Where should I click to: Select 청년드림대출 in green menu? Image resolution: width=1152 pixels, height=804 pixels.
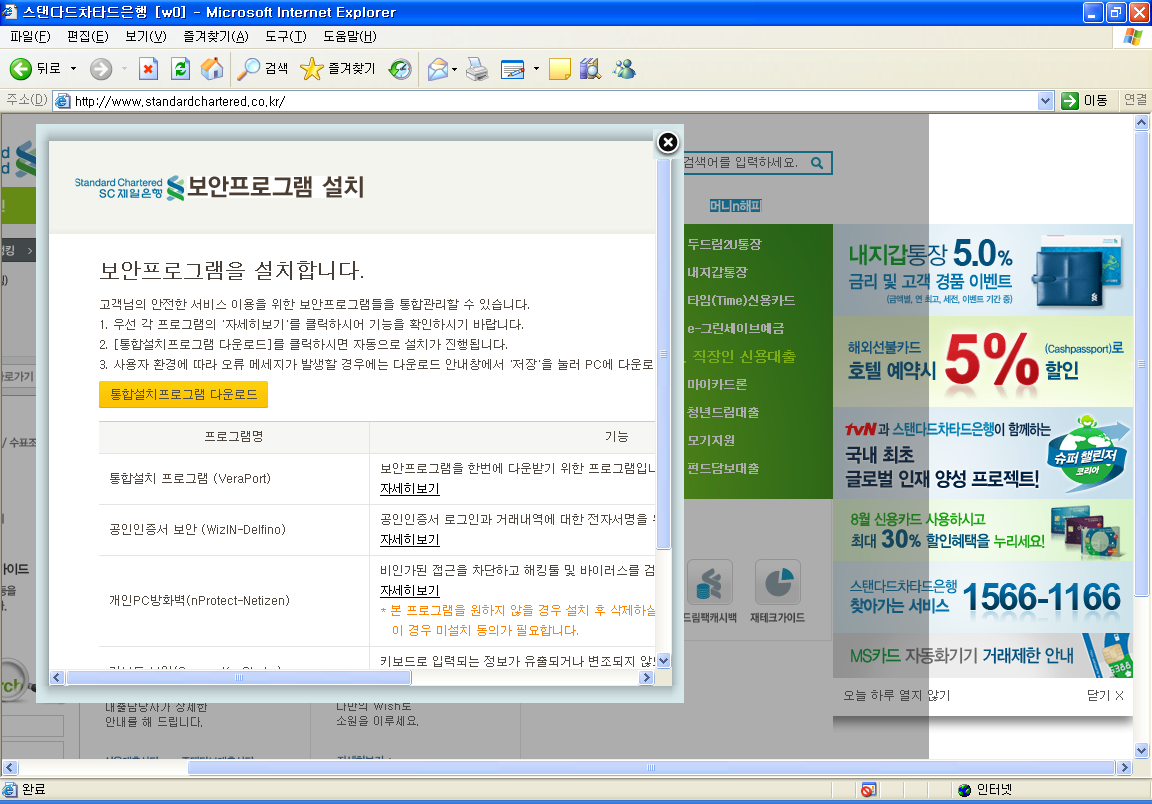click(x=723, y=412)
